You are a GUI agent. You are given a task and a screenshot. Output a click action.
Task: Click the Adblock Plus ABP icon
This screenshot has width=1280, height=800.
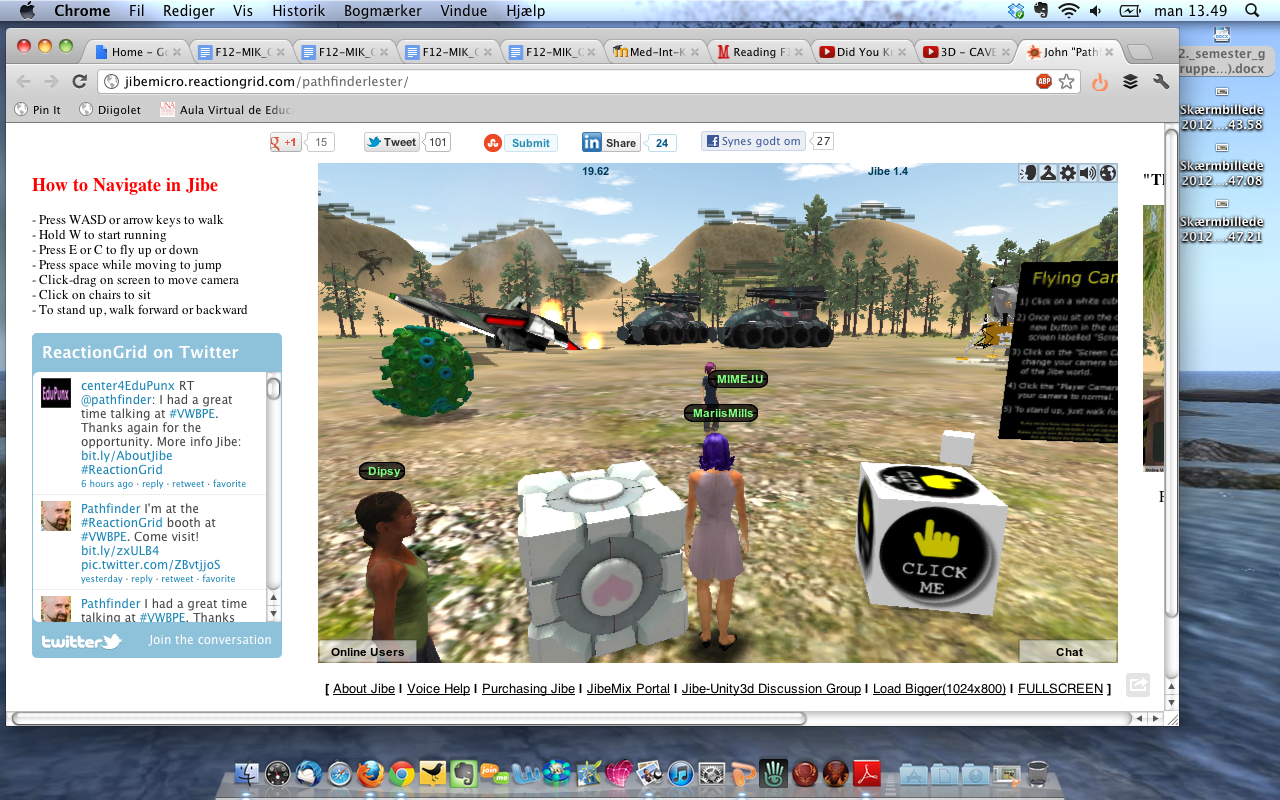(1044, 82)
